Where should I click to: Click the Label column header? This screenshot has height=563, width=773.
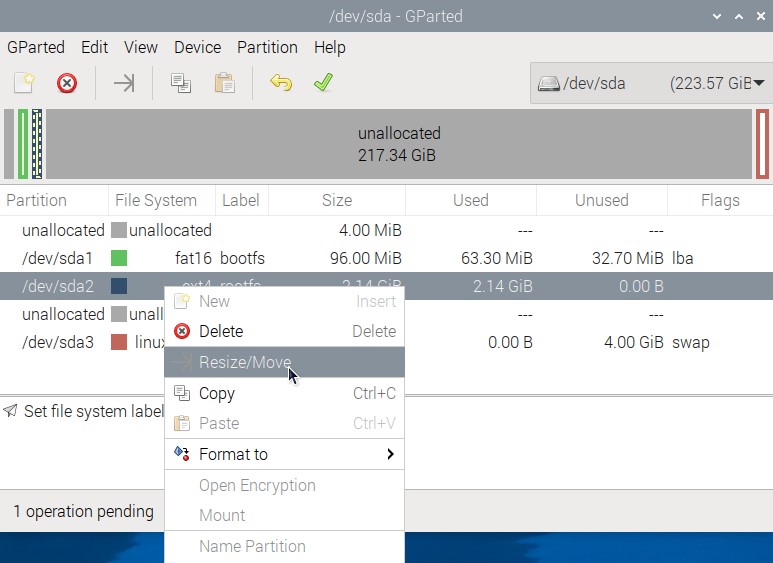tap(242, 201)
